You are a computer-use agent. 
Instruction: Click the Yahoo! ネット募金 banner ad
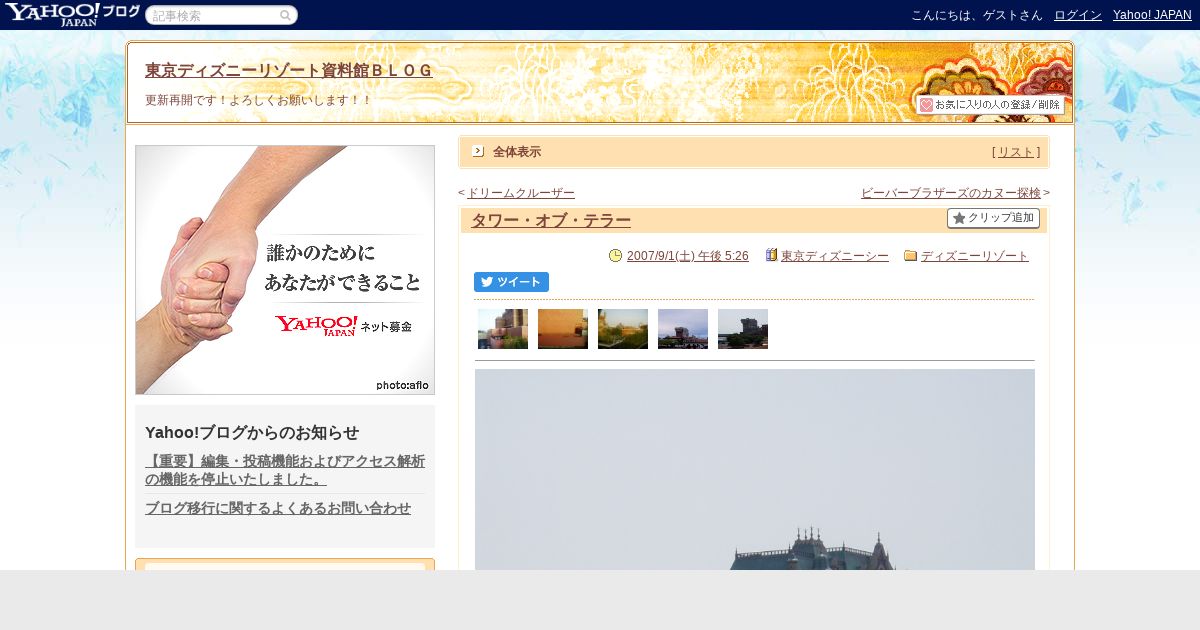(x=285, y=270)
